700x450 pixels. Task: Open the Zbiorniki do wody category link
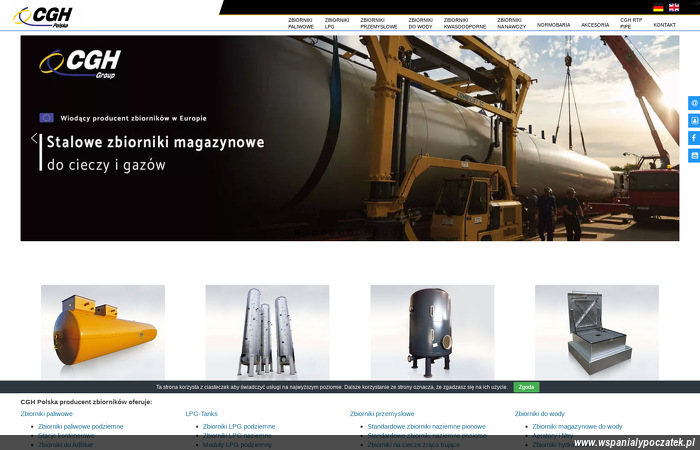coord(539,414)
